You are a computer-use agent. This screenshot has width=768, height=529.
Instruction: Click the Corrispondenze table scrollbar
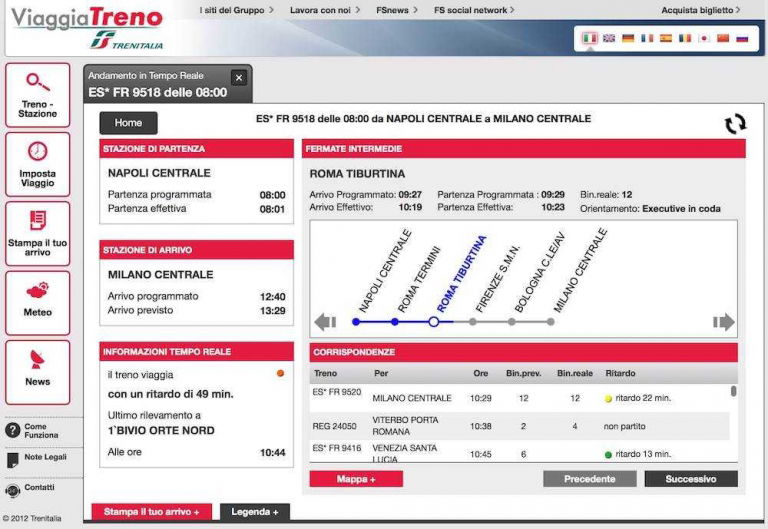(x=733, y=391)
